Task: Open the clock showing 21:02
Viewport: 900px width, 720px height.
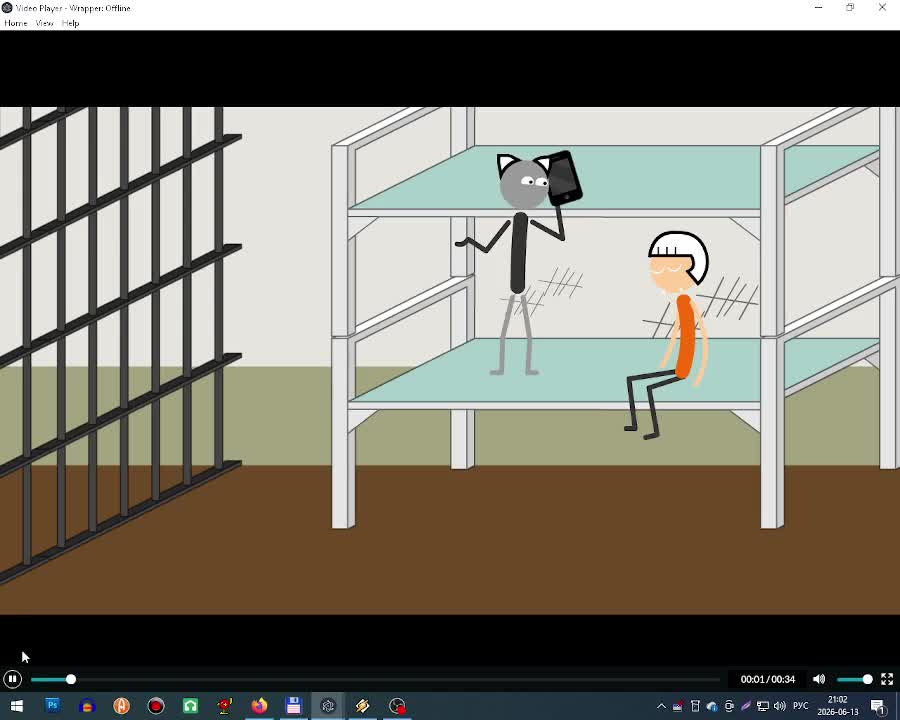Action: [x=838, y=706]
